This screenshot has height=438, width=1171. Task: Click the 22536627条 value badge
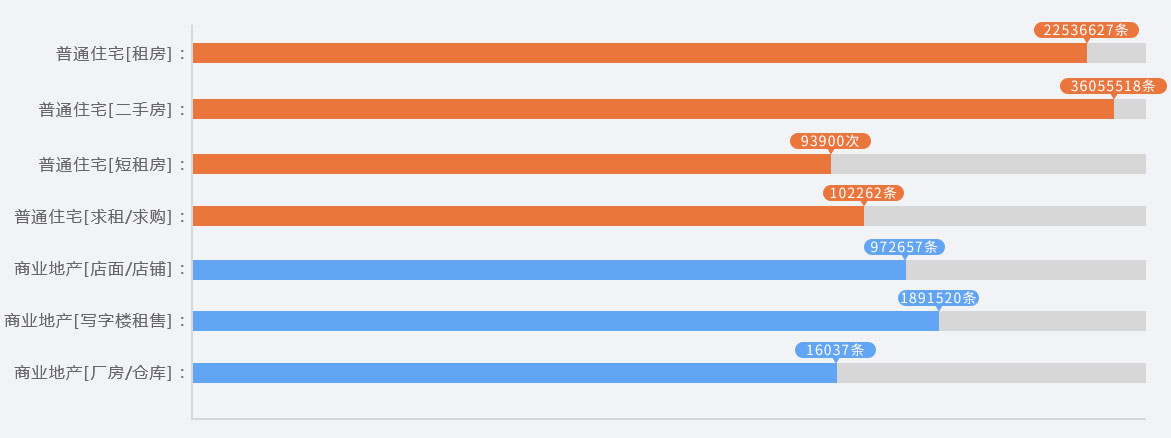pyautogui.click(x=1086, y=30)
